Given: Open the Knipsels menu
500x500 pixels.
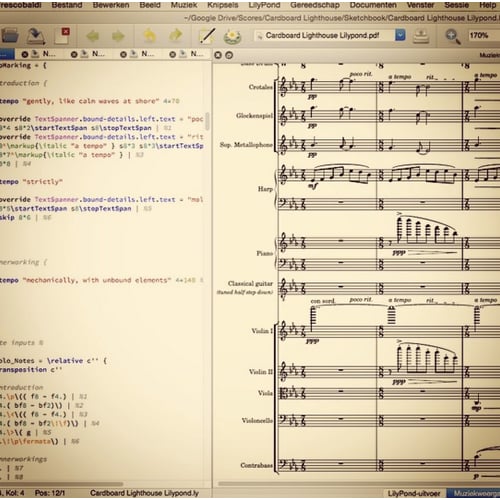Looking at the screenshot, I should (222, 5).
